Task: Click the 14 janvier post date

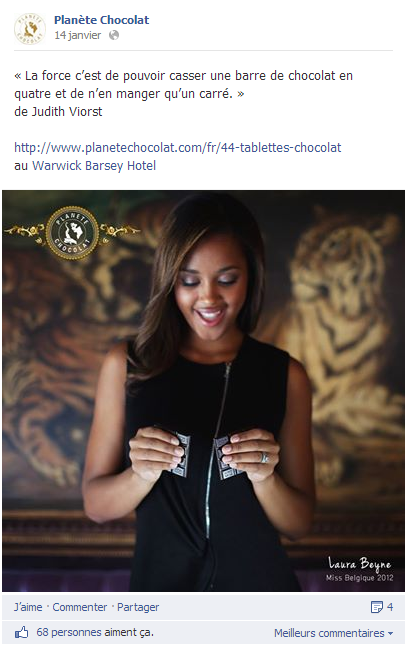Action: (x=78, y=35)
